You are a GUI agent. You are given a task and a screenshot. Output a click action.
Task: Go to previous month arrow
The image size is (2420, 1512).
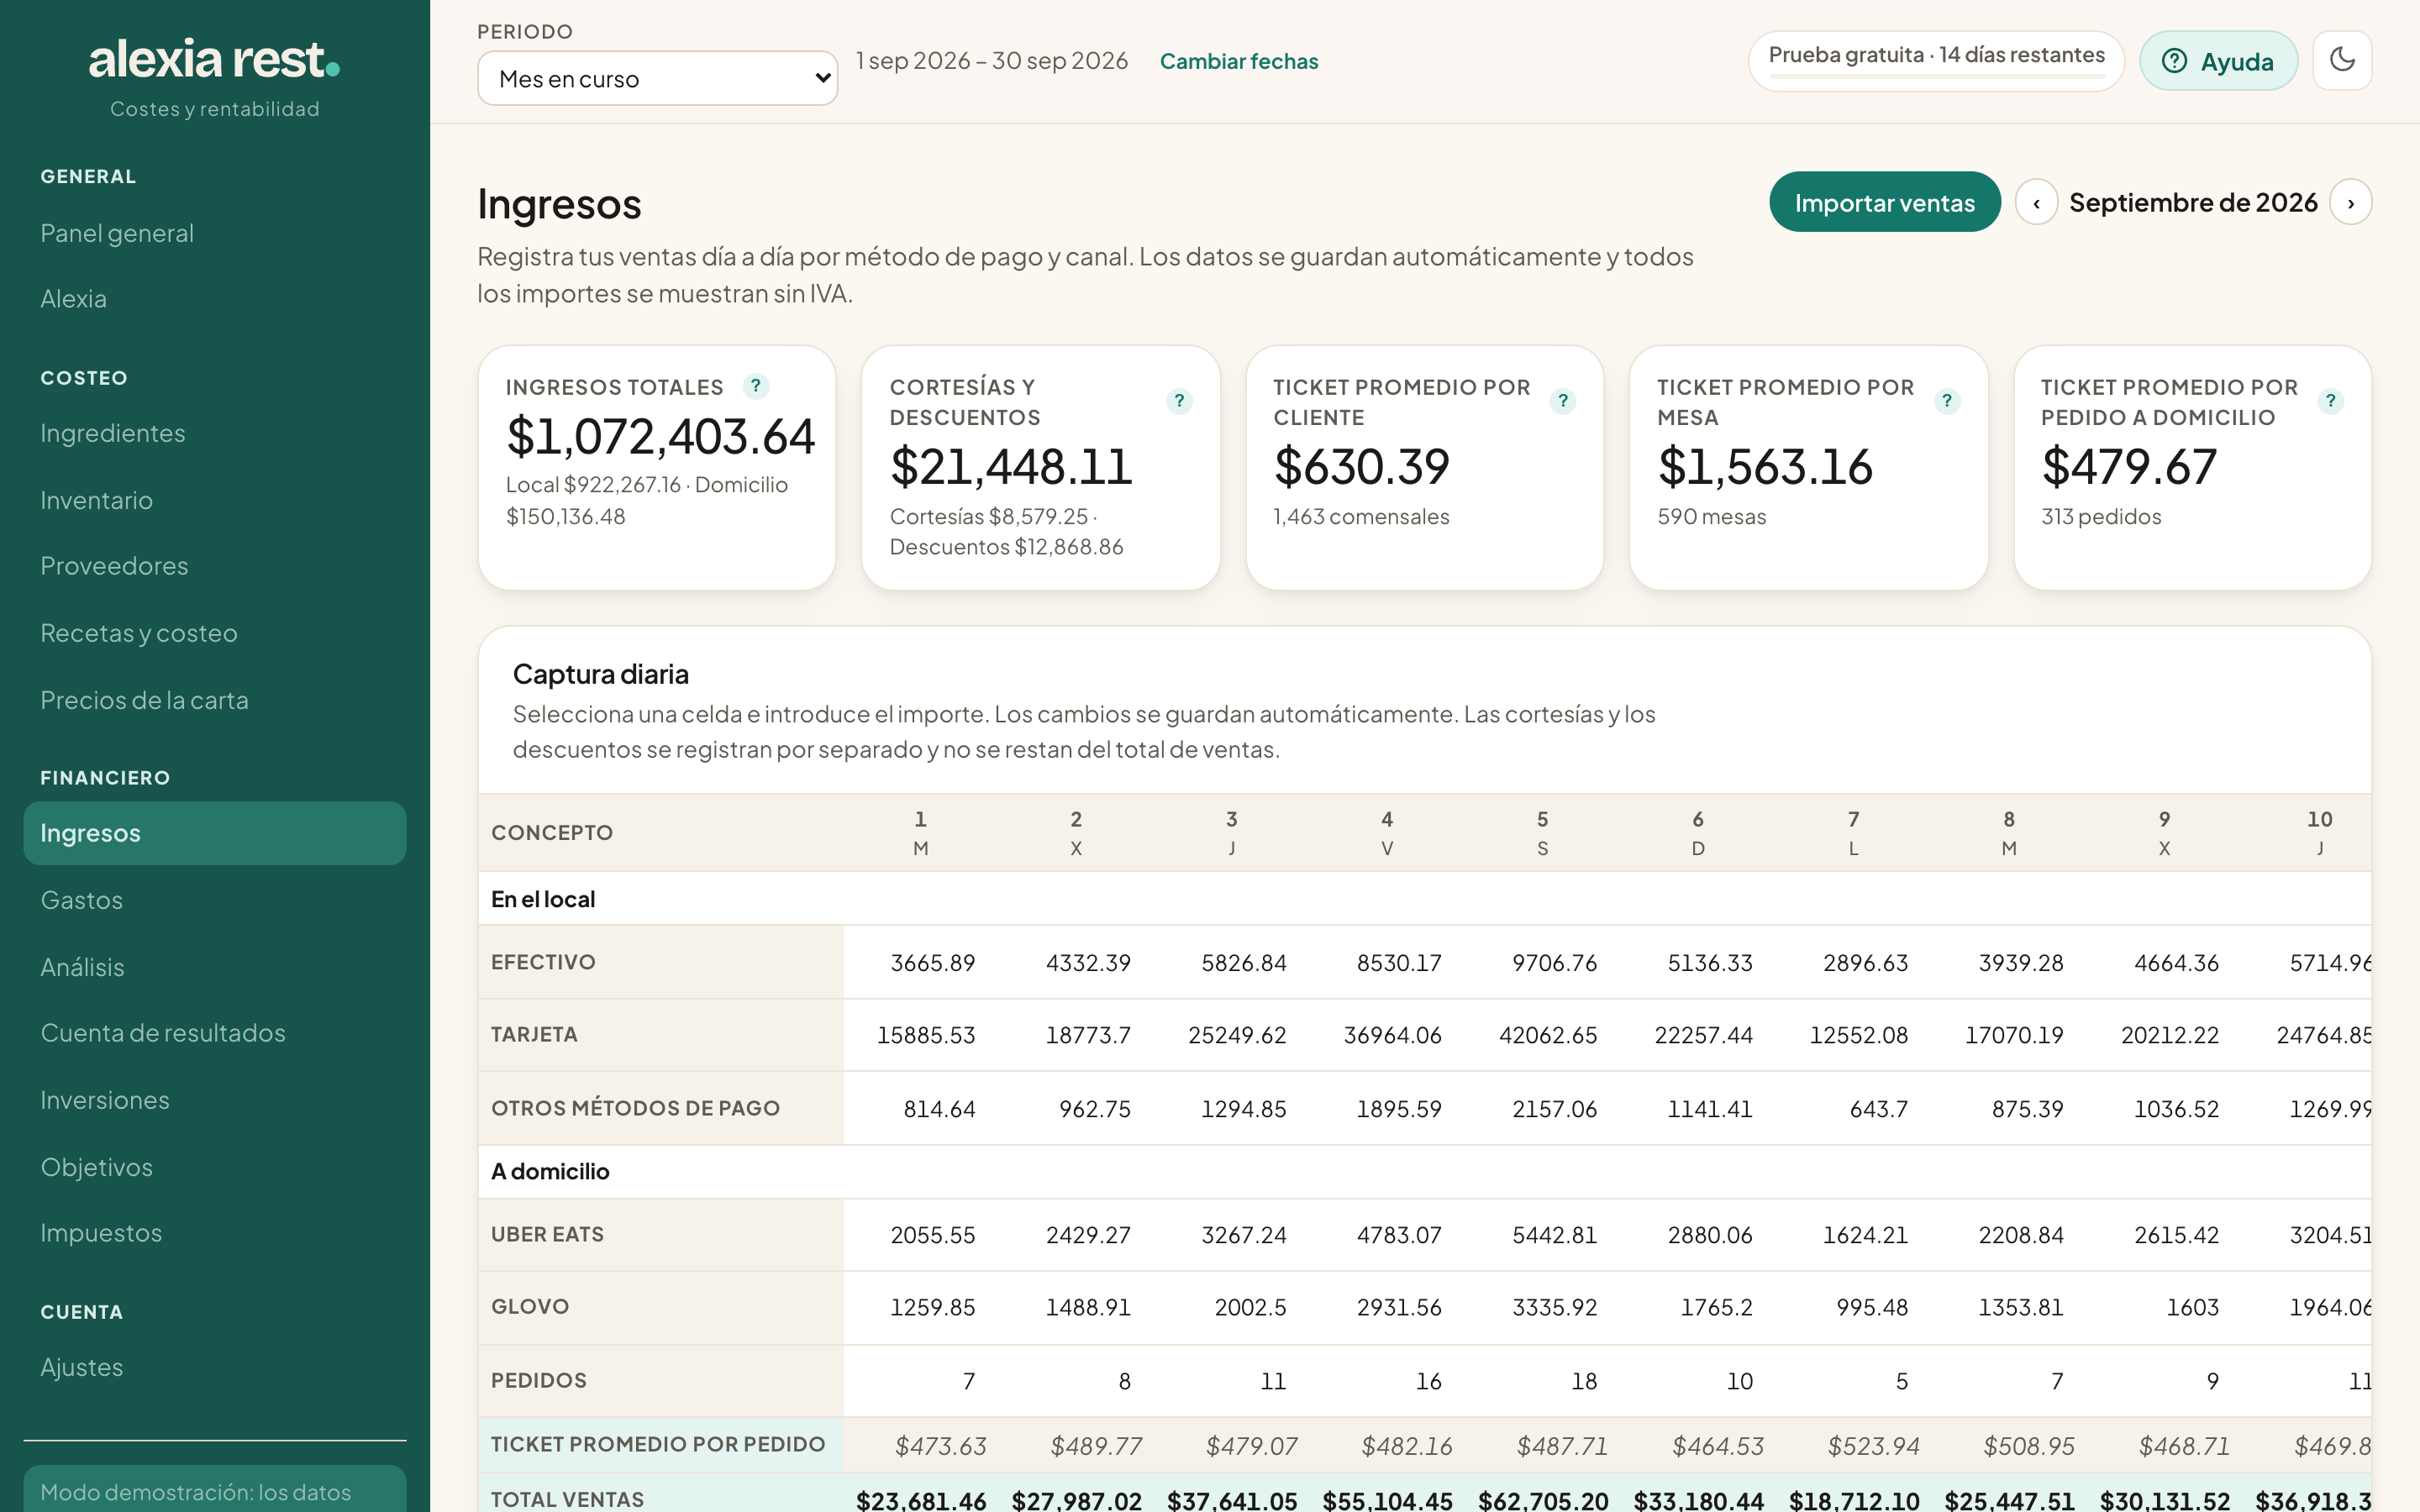point(2036,203)
